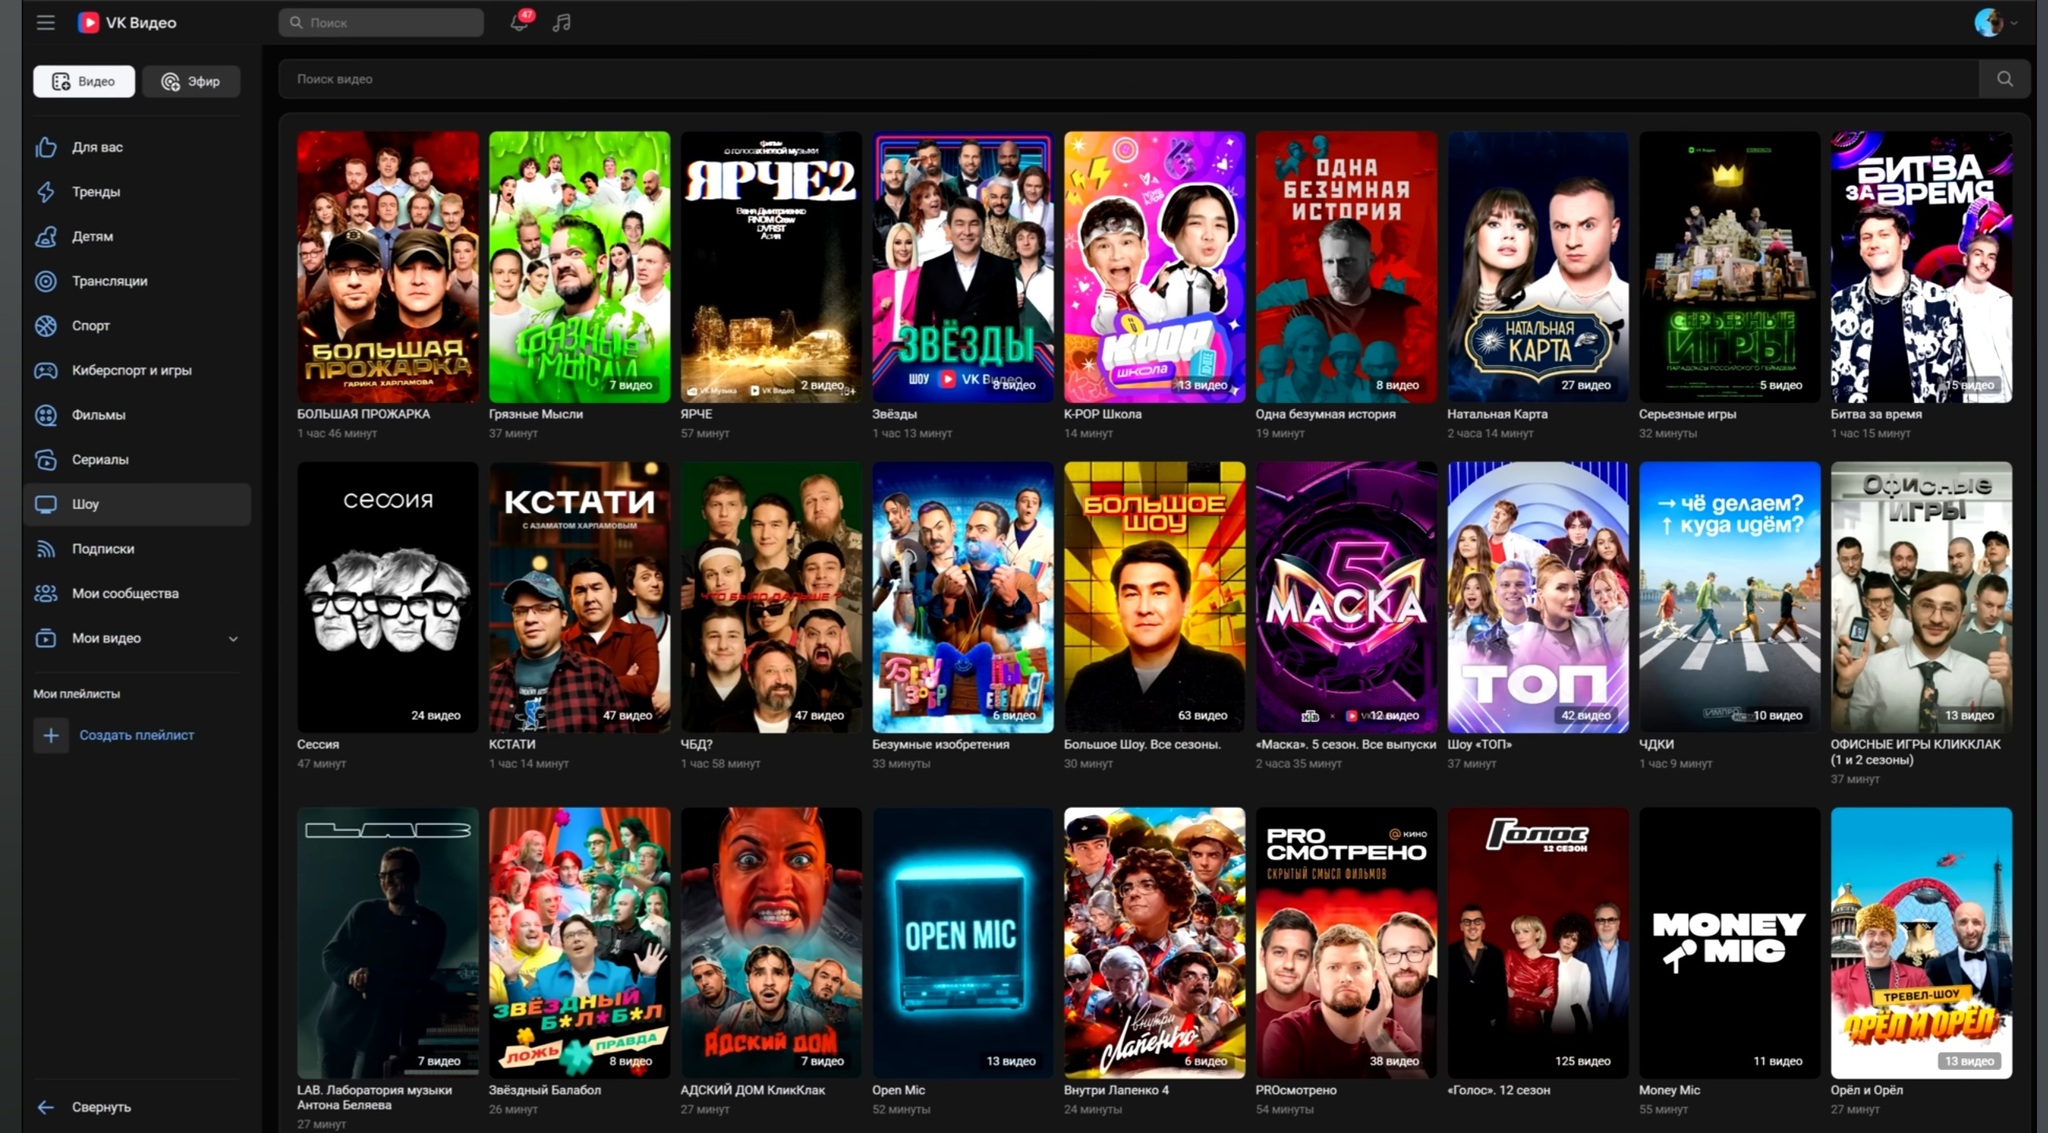Open Тренды section
Viewport: 2048px width, 1133px height.
click(137, 192)
